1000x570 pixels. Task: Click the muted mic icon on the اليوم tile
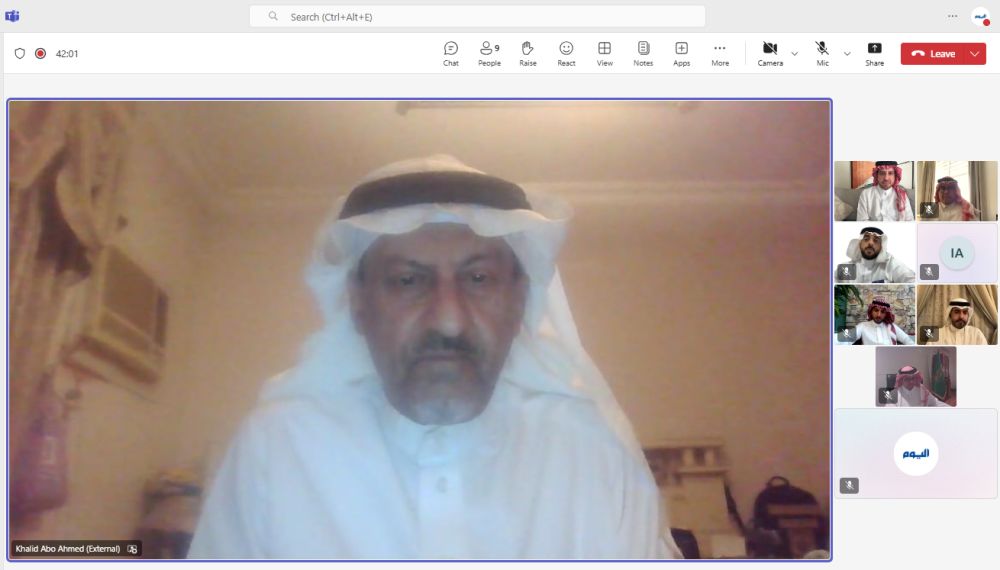pyautogui.click(x=849, y=485)
